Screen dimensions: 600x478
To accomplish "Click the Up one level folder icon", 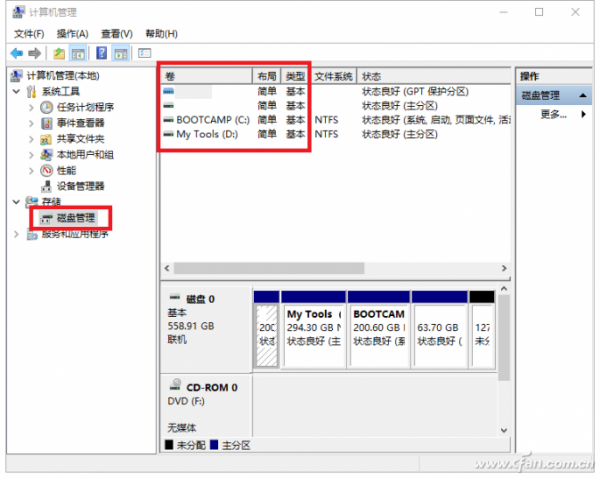I will click(60, 53).
